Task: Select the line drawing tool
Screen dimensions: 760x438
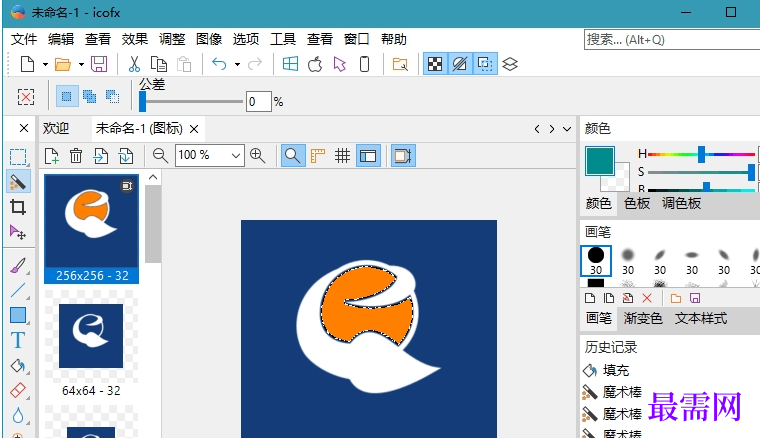Action: pos(18,290)
